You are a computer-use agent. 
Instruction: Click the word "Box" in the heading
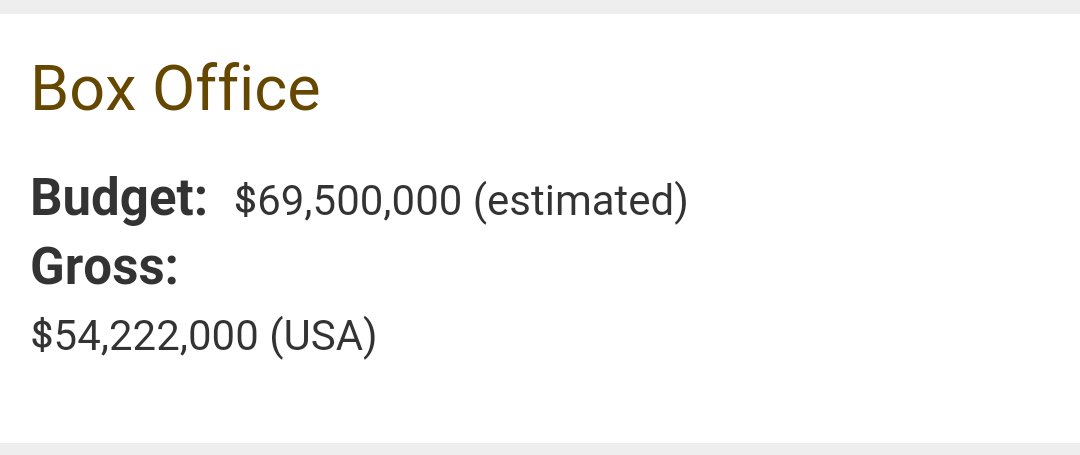click(x=83, y=88)
